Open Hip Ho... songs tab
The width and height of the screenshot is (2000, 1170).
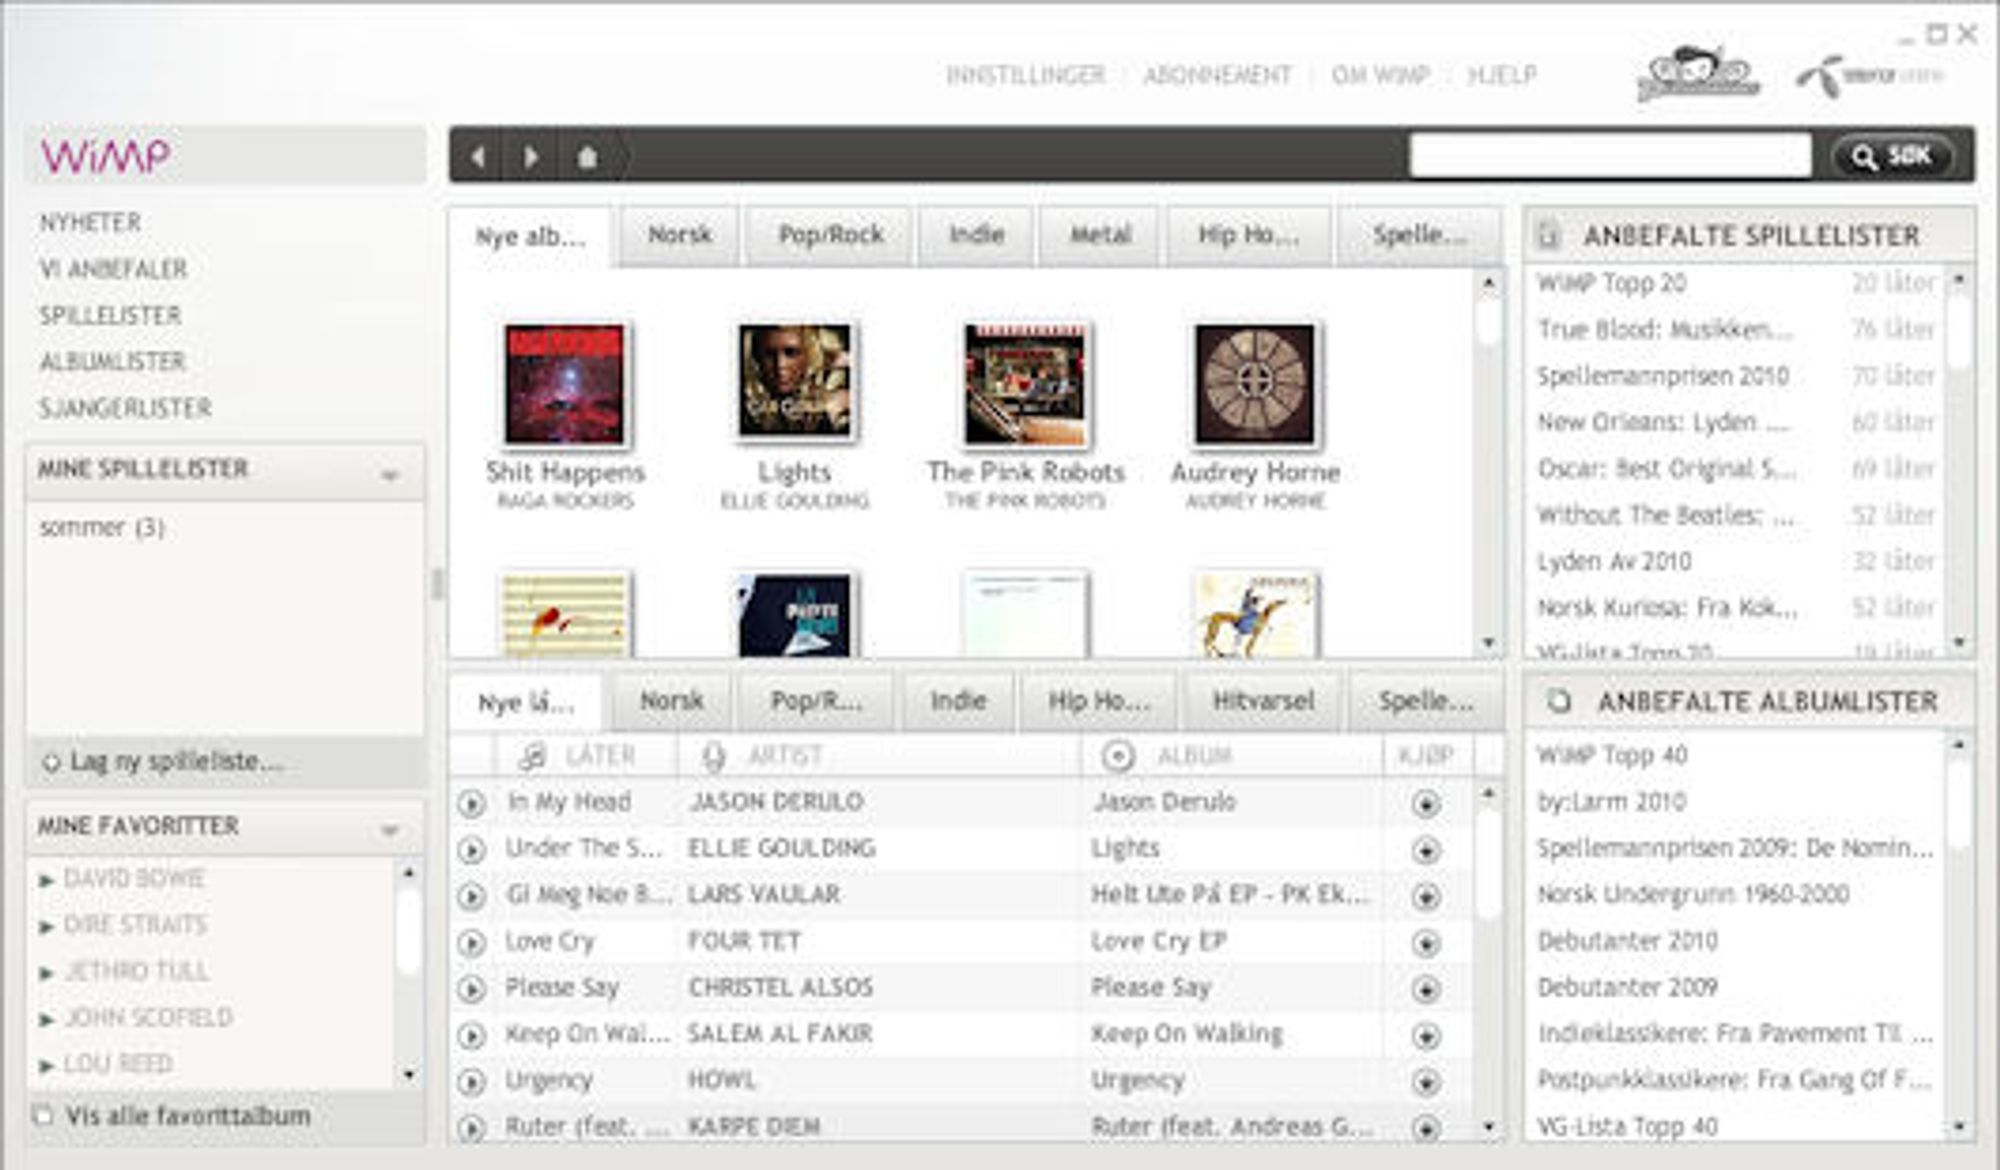click(1098, 702)
